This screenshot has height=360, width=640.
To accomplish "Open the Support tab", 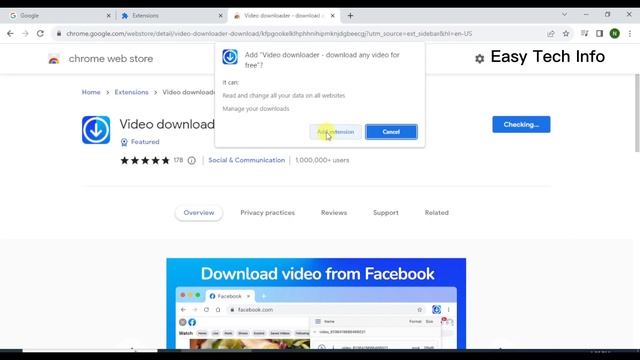I will tap(386, 213).
